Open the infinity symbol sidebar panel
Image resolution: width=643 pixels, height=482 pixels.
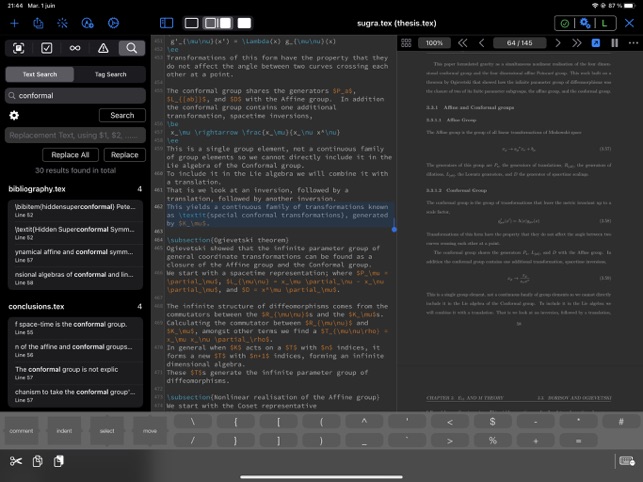[75, 48]
